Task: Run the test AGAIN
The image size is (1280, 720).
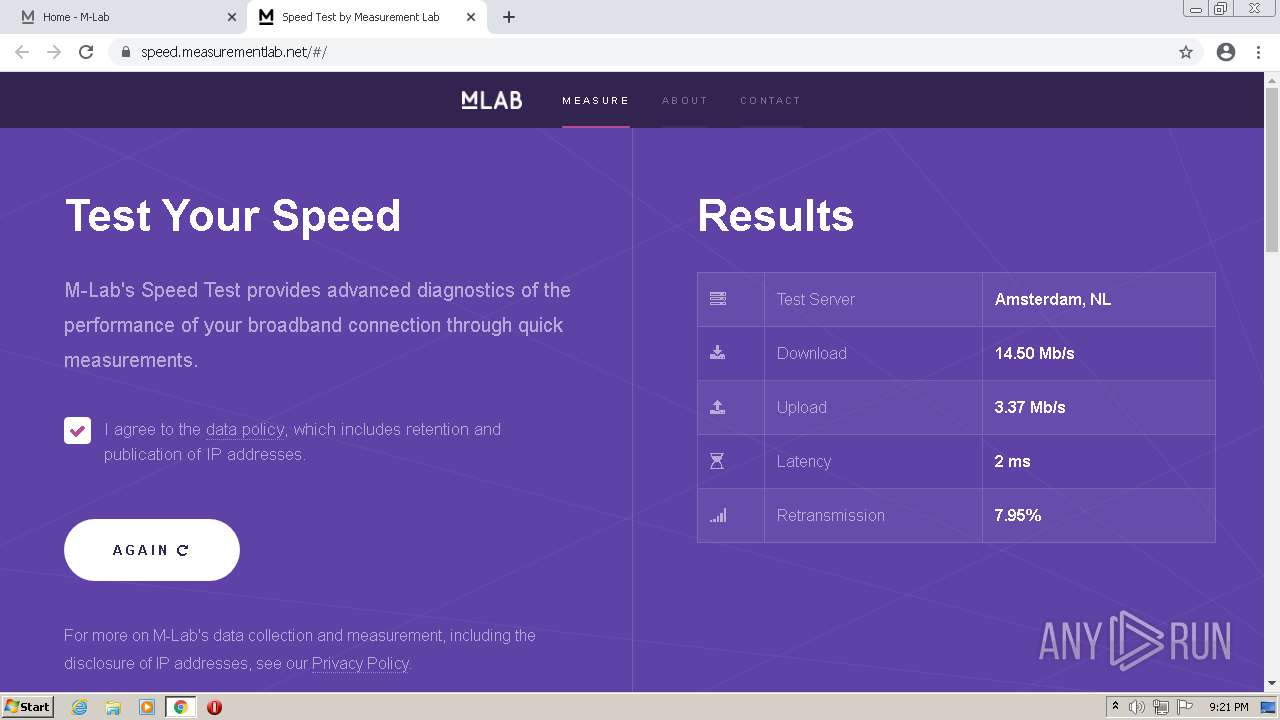Action: tap(152, 550)
